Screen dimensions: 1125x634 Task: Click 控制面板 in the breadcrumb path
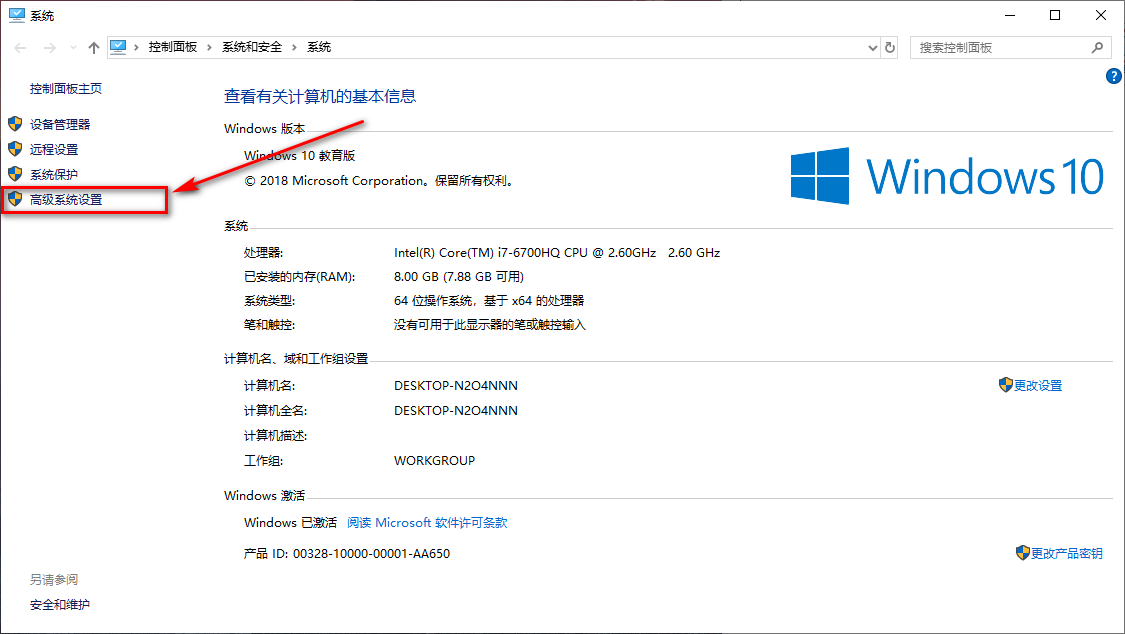click(173, 47)
